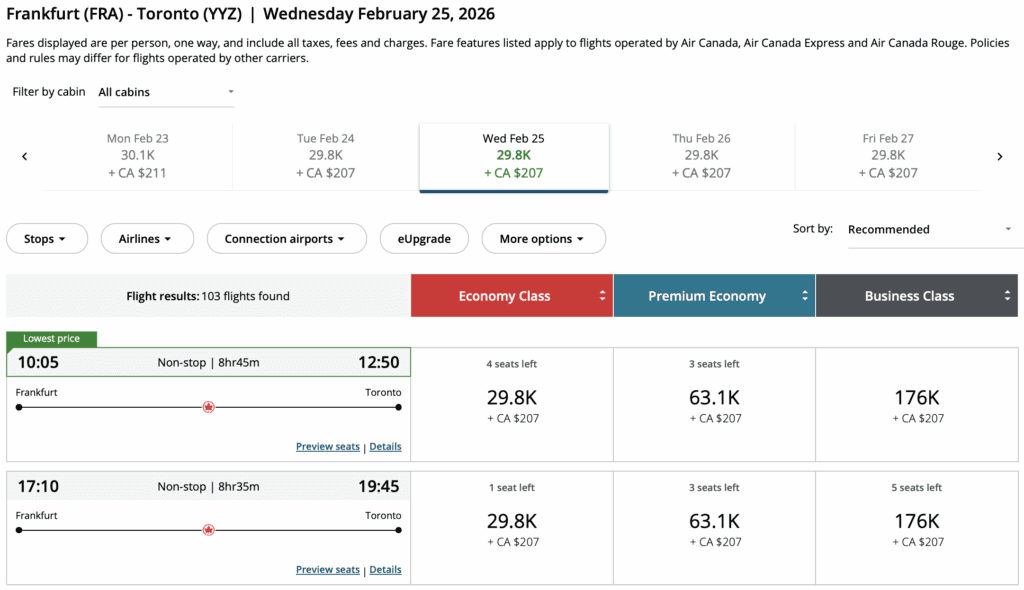
Task: Preview seats for the 10:05 flight
Action: [327, 447]
